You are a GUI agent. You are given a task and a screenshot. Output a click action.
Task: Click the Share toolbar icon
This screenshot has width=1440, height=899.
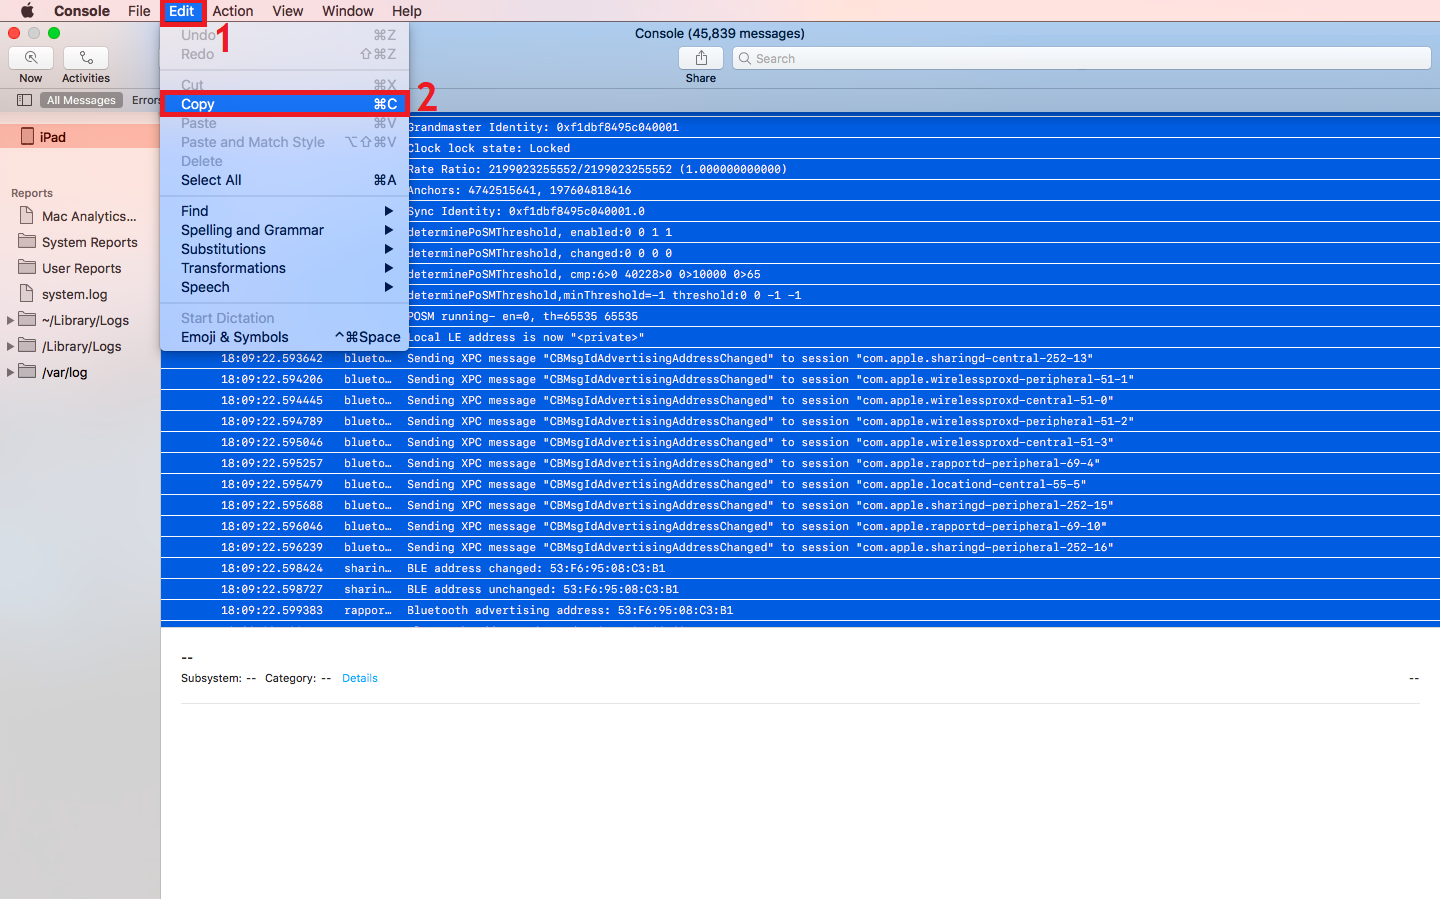point(701,58)
